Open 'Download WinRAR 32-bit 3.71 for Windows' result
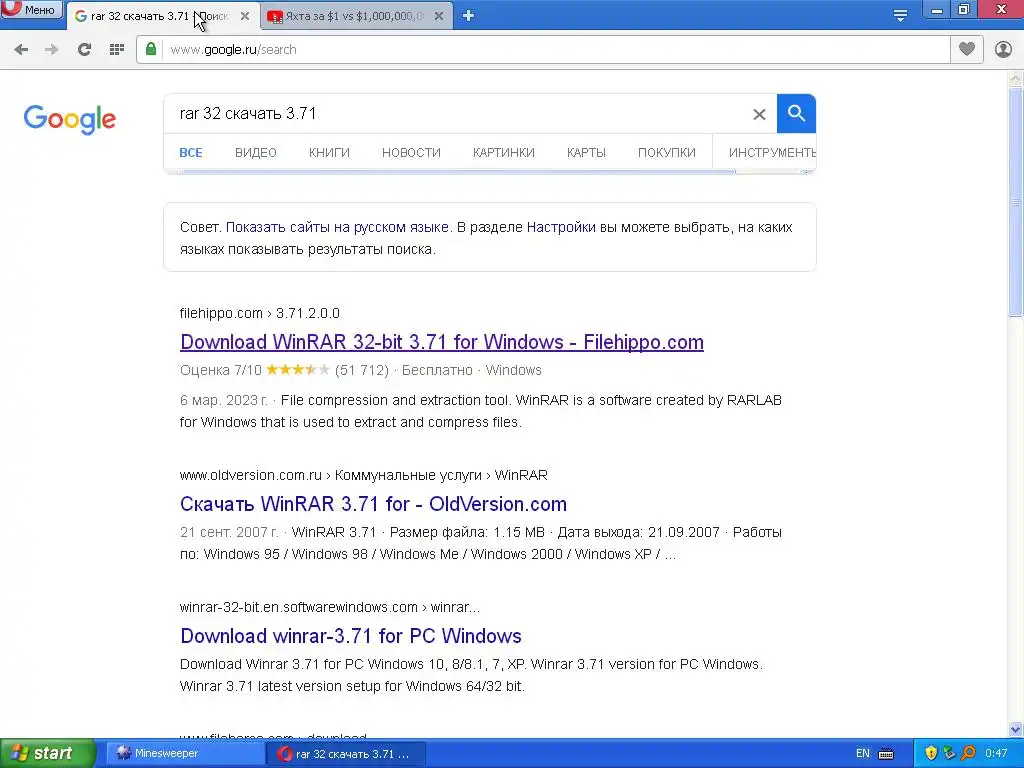This screenshot has height=768, width=1024. [x=442, y=342]
